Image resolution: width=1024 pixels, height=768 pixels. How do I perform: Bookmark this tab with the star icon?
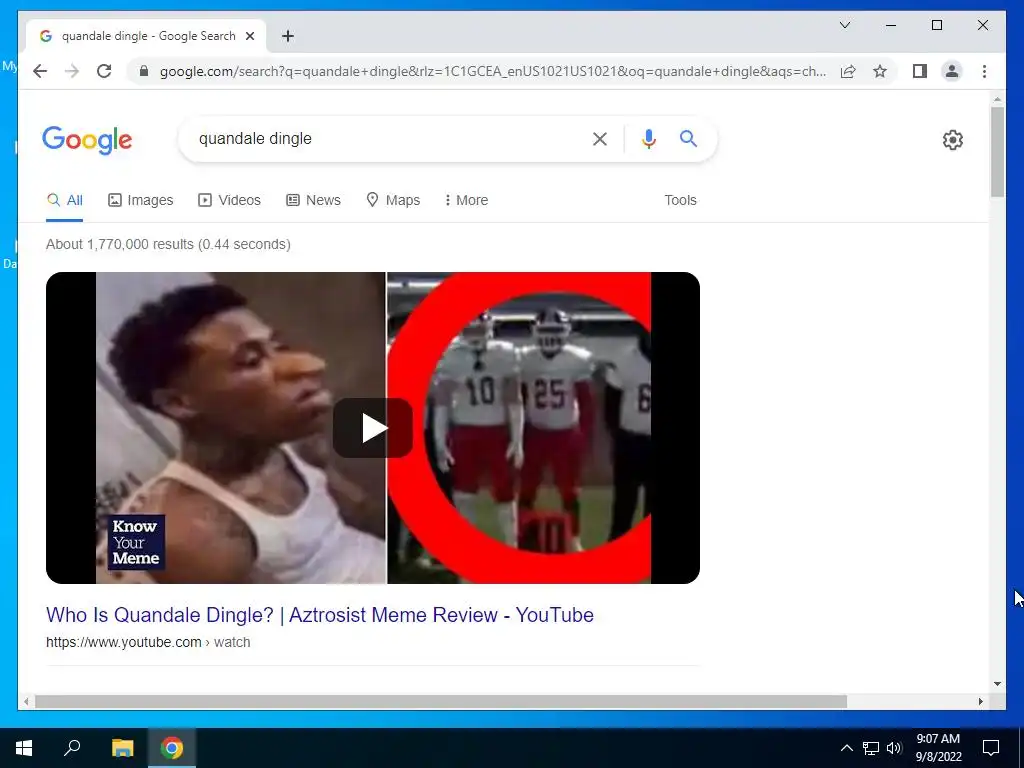880,71
